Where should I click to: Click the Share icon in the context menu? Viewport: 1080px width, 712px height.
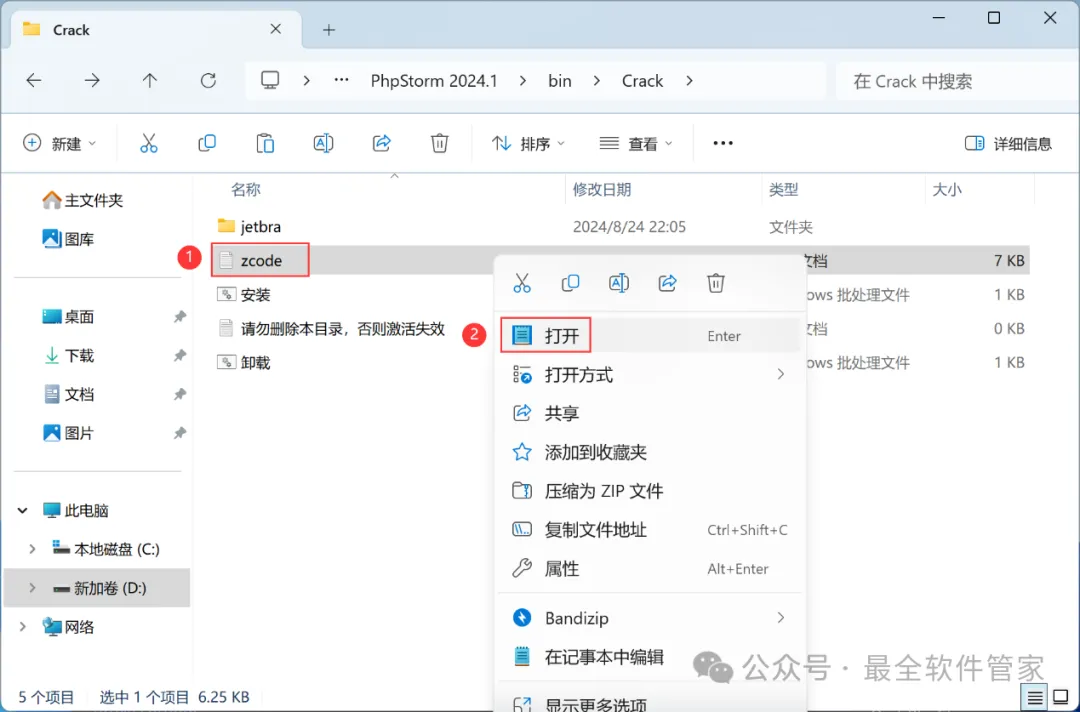667,283
